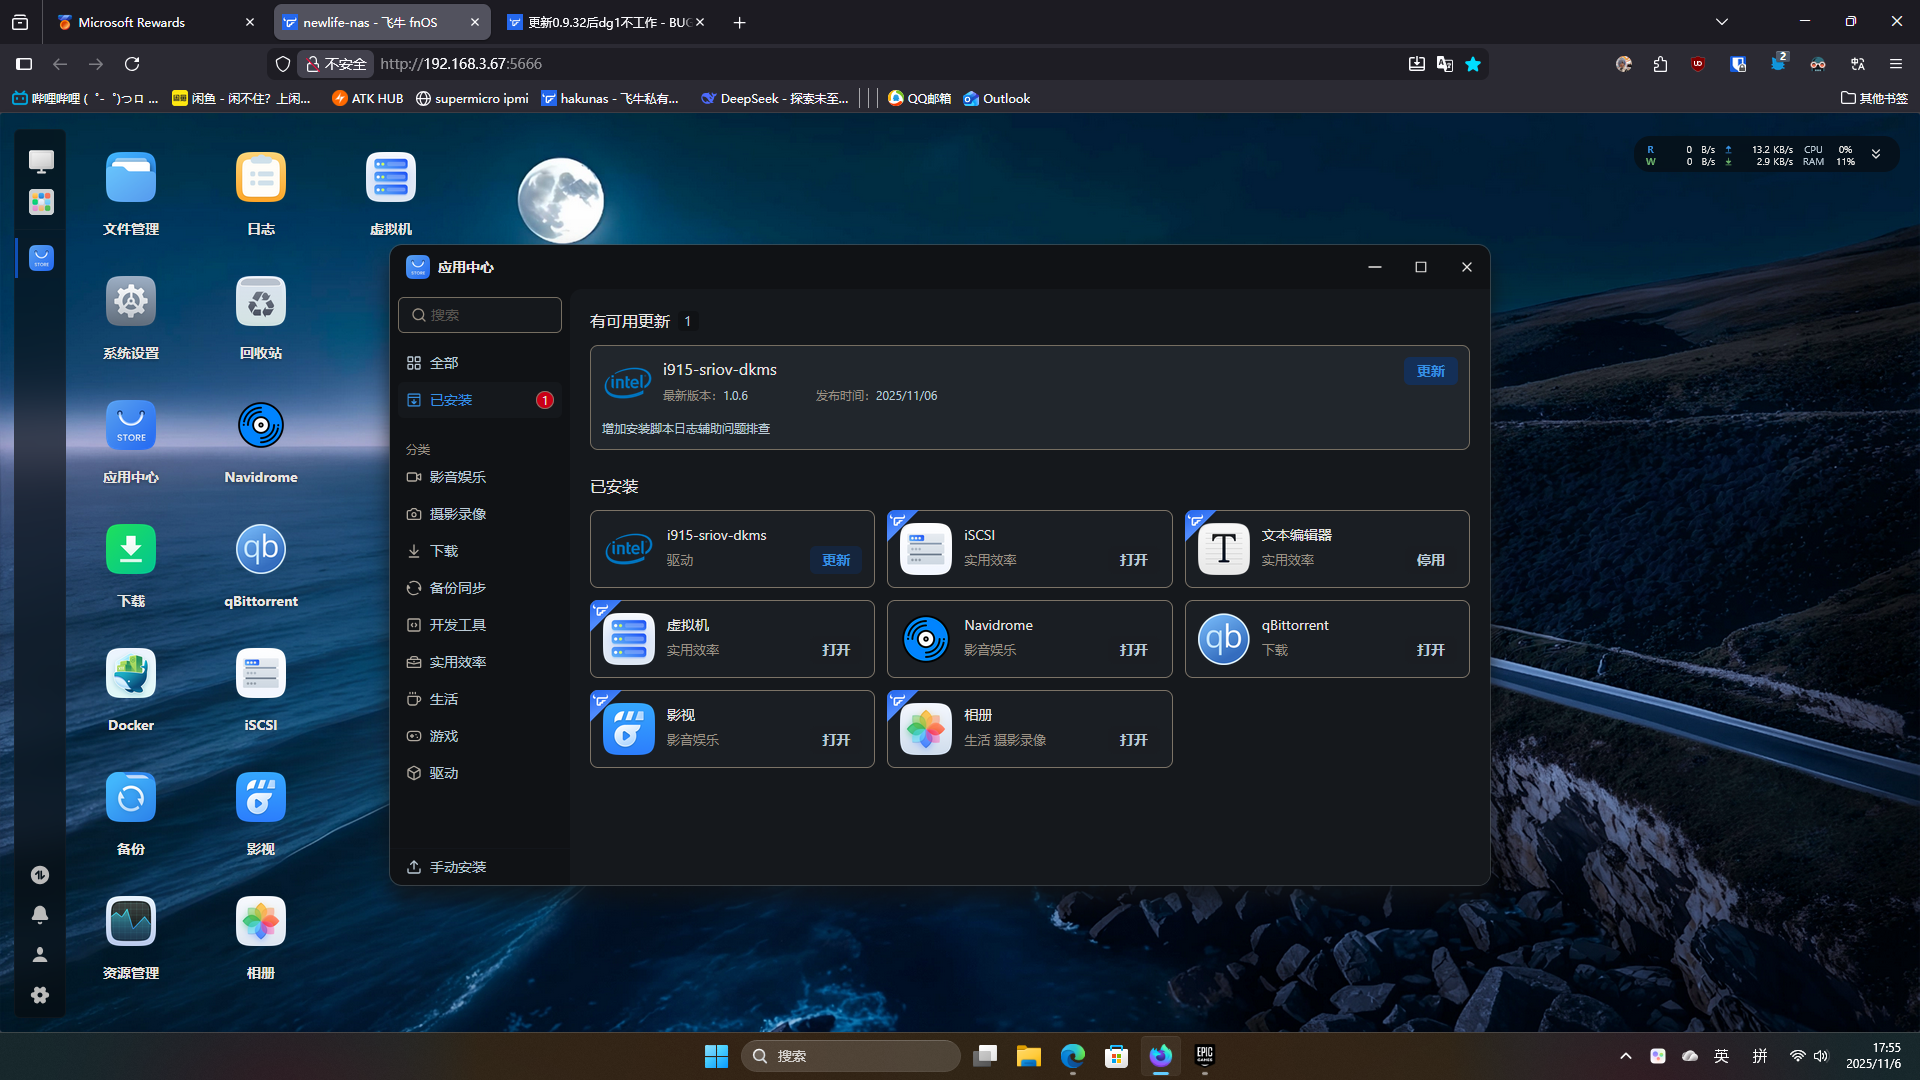
Task: Click the notification bell in the left dock
Action: (40, 915)
